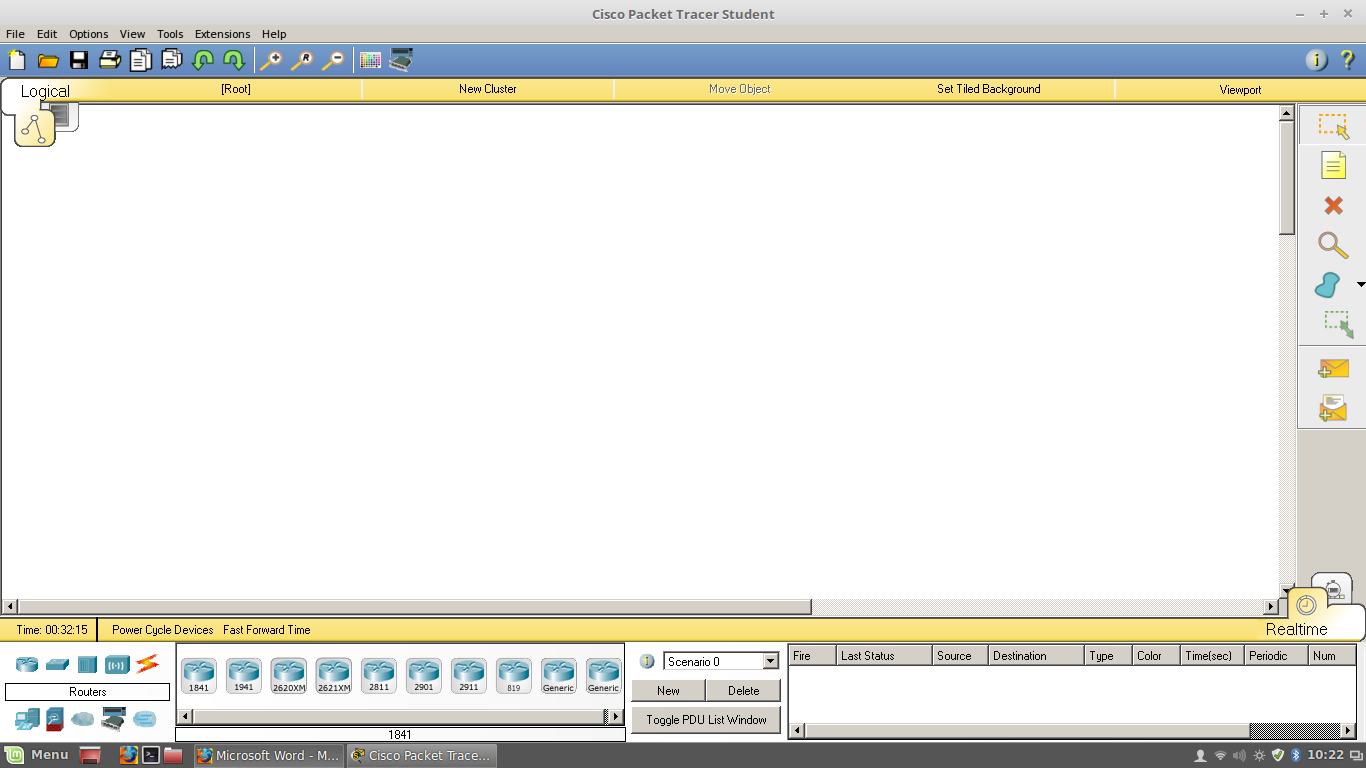Expand the shape tool dropdown arrow
Viewport: 1366px width, 768px height.
[x=1359, y=284]
